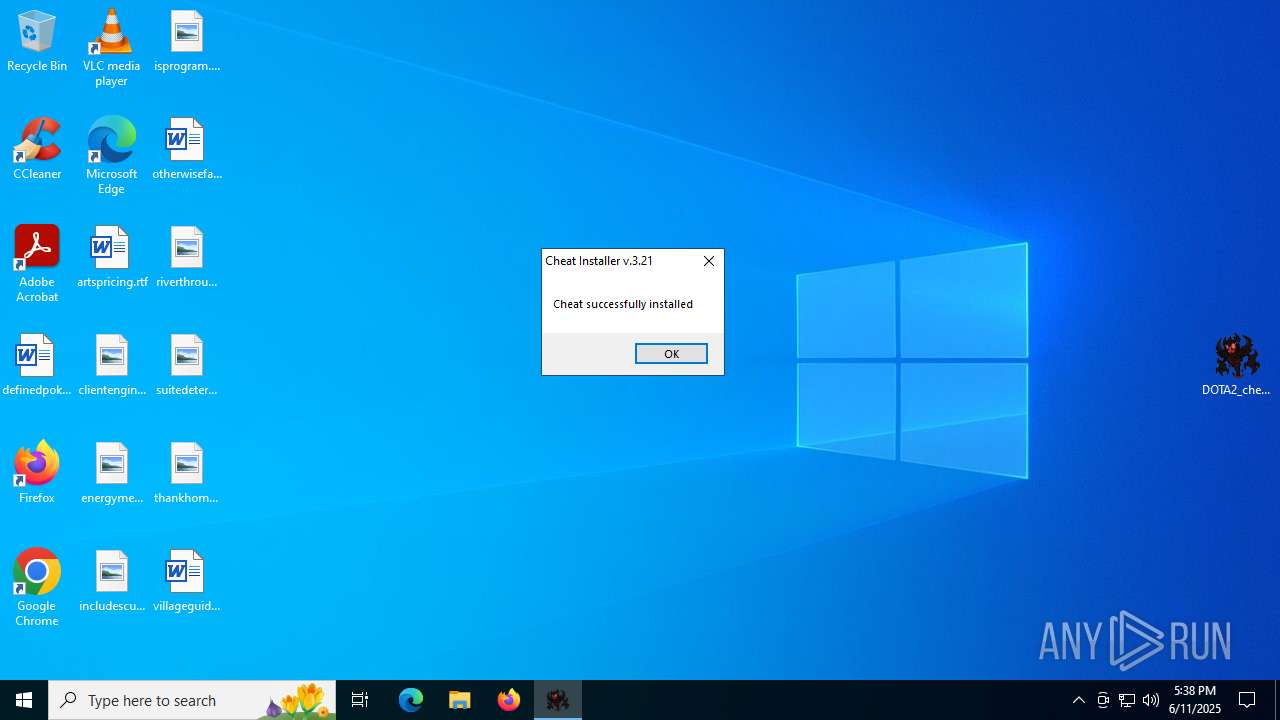
Task: Select the suitedeter image file icon
Action: pyautogui.click(x=187, y=366)
